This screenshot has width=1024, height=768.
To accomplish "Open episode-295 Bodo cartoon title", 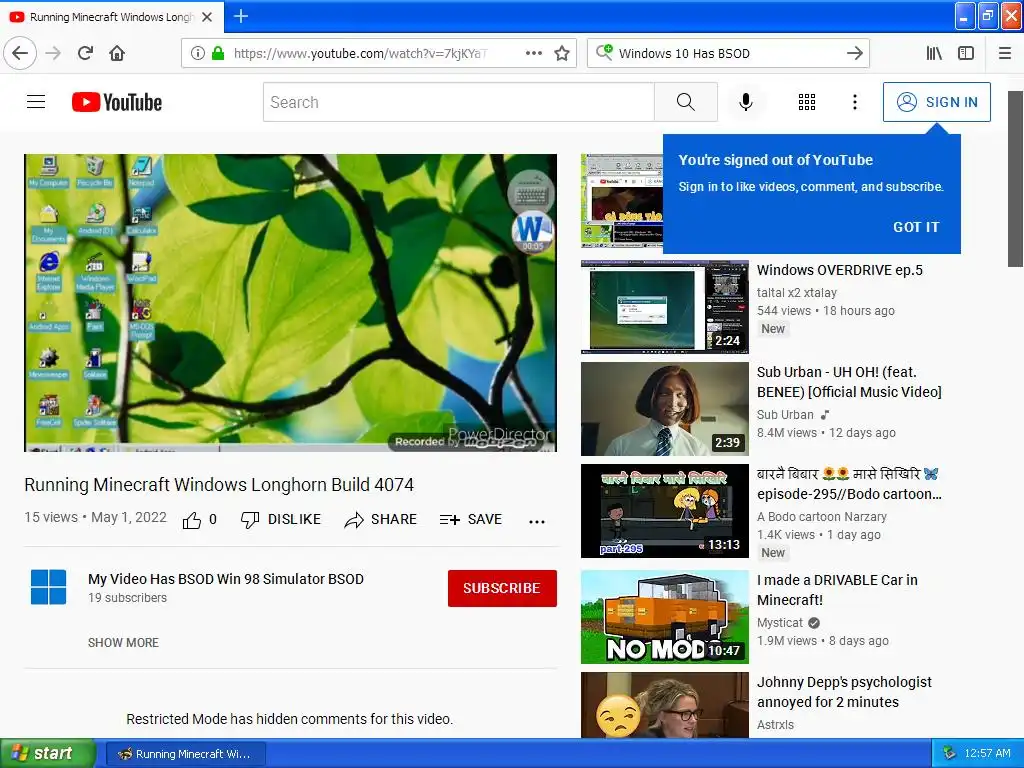I will pos(849,484).
